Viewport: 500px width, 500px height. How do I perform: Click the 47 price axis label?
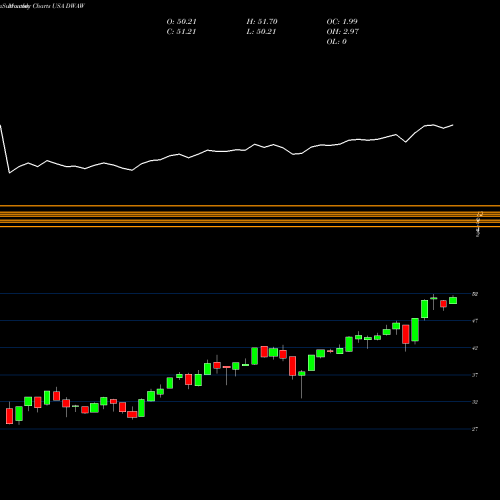[x=475, y=321]
